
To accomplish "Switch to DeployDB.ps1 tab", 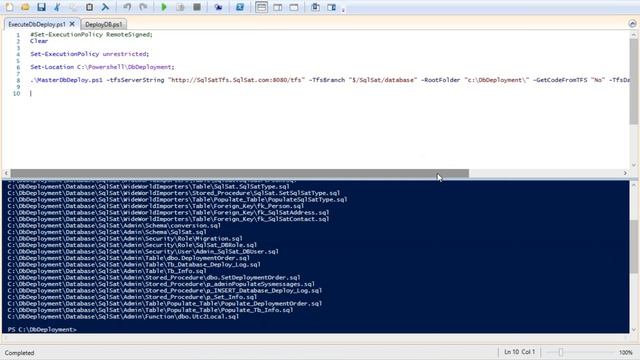I will pos(104,24).
